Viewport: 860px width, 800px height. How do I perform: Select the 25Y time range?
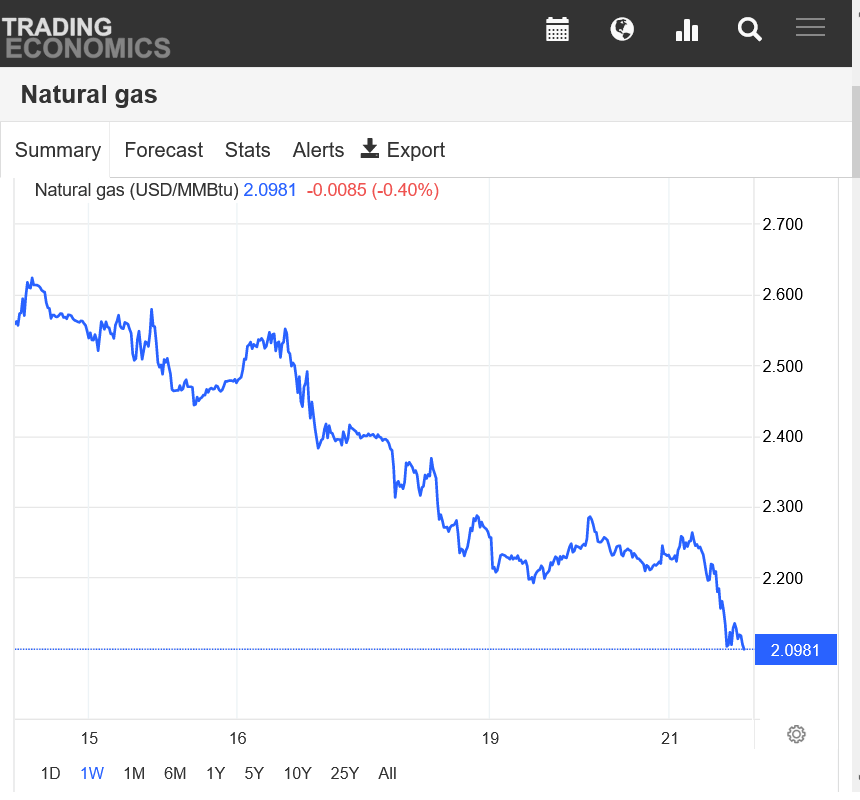345,773
